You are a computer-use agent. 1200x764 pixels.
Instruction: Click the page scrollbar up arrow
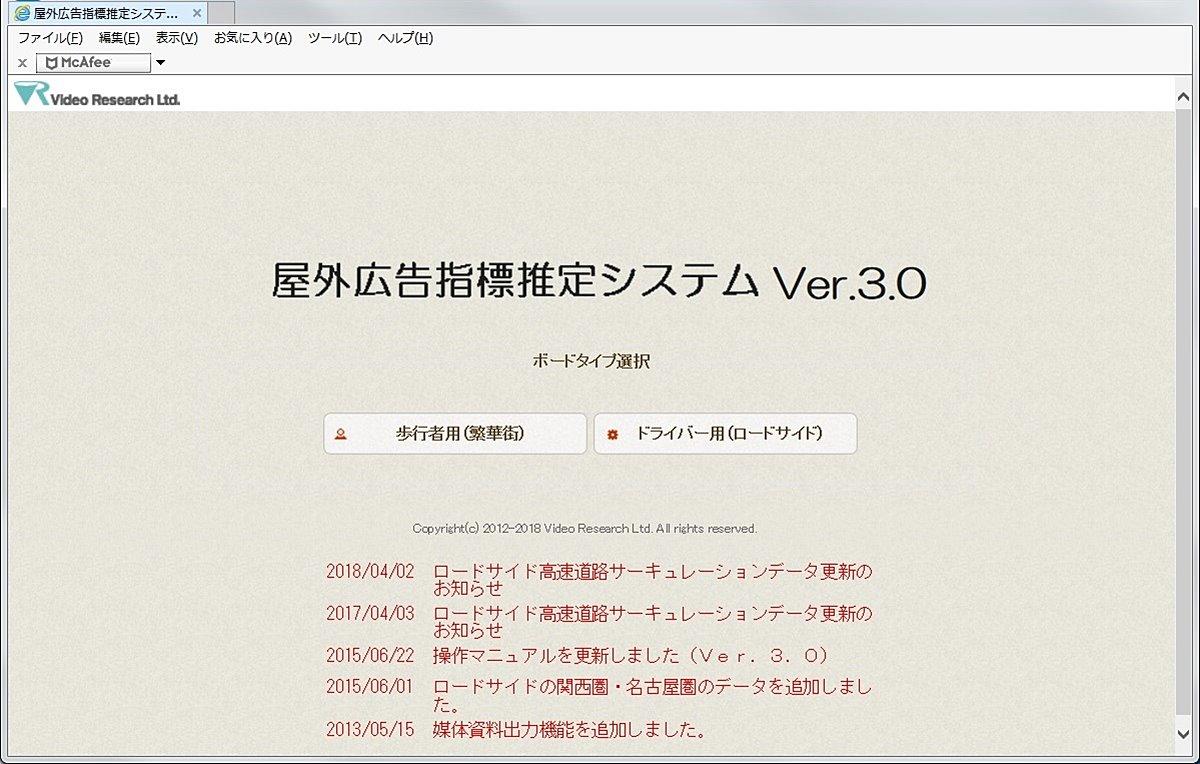click(1184, 97)
